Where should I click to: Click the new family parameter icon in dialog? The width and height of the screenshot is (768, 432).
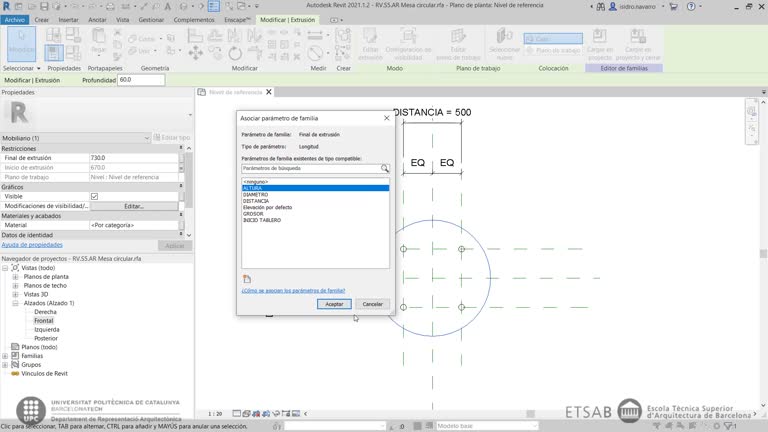point(247,279)
